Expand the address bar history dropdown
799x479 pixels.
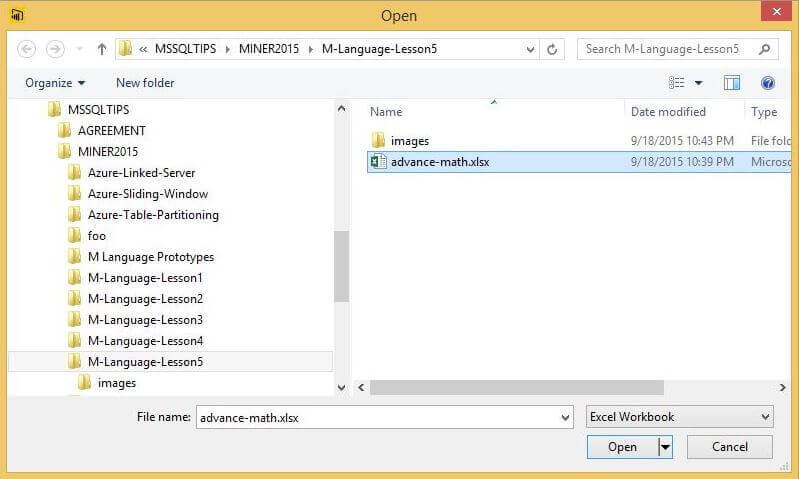[530, 49]
